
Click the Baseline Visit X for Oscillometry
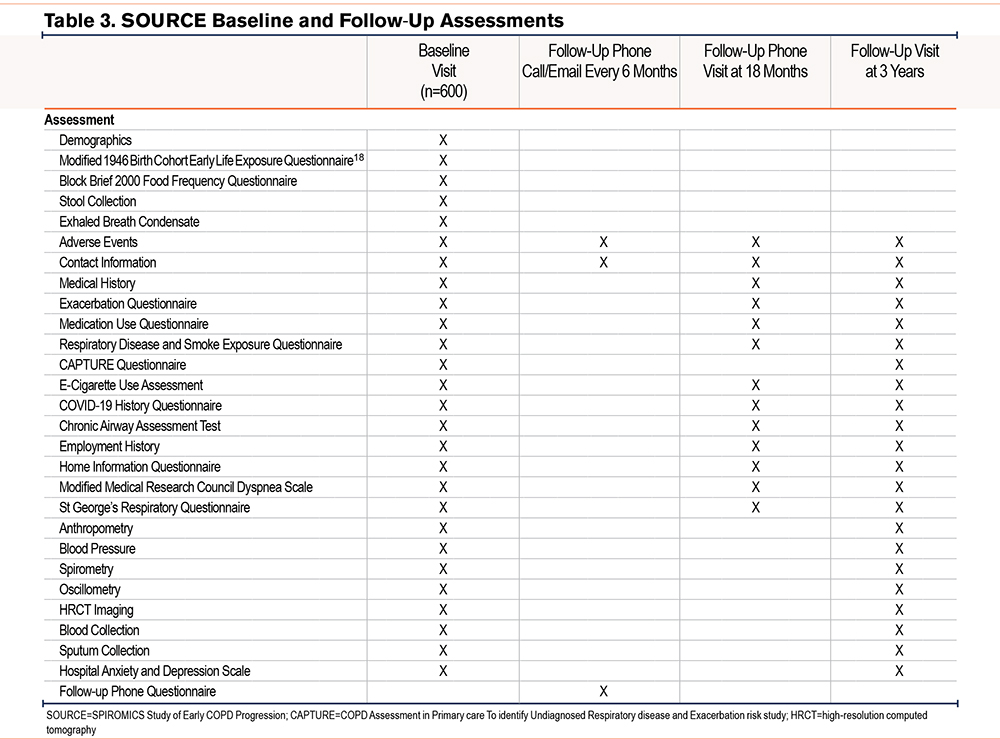(x=443, y=589)
